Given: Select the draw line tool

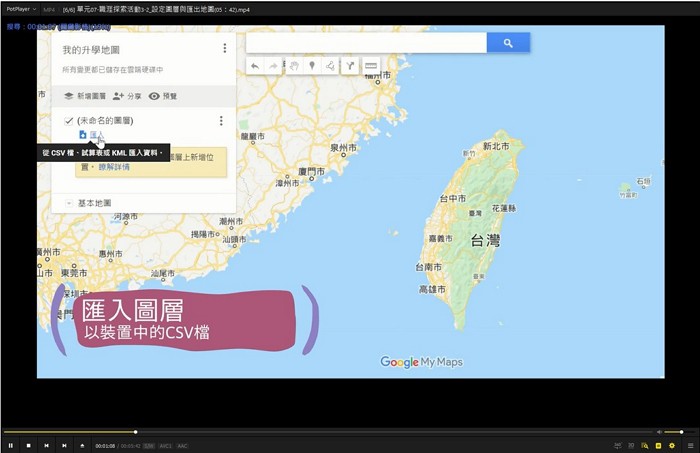Looking at the screenshot, I should pos(330,66).
